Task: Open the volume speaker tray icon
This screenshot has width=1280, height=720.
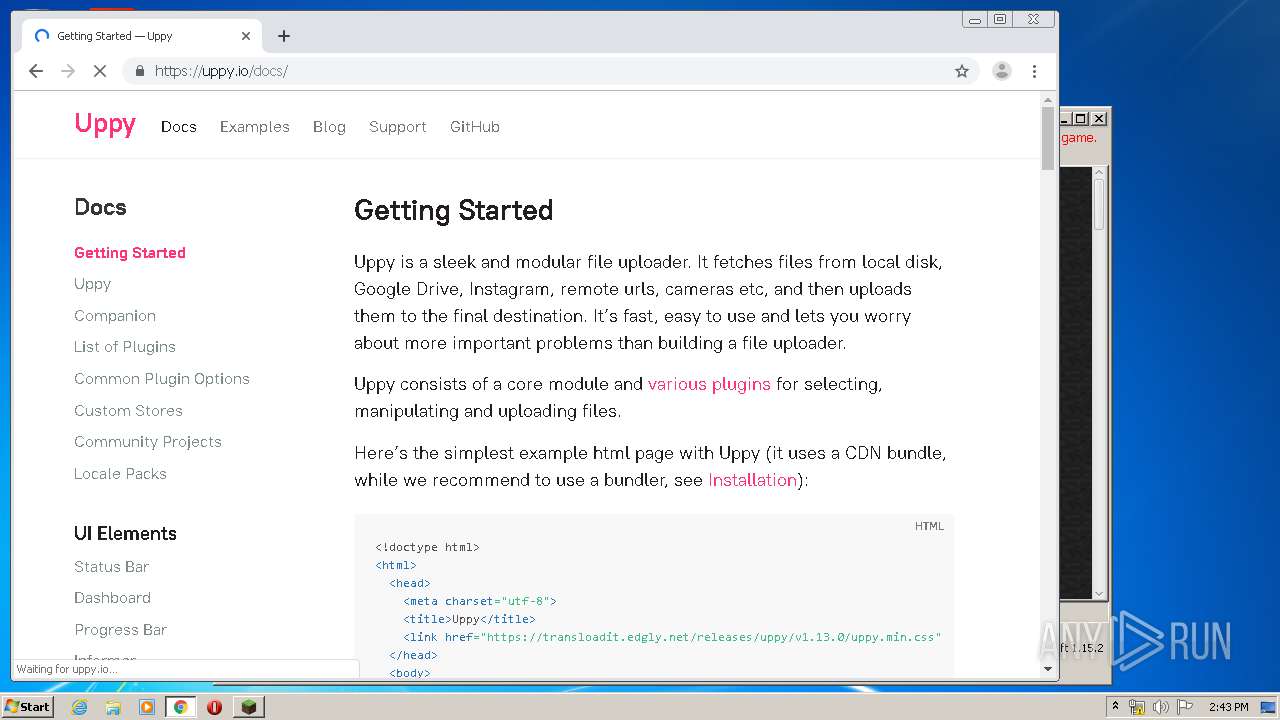Action: pos(1161,707)
